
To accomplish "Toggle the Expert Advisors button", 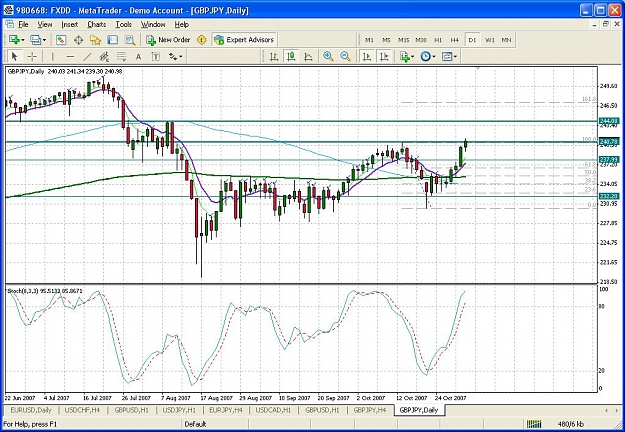I will click(x=244, y=40).
